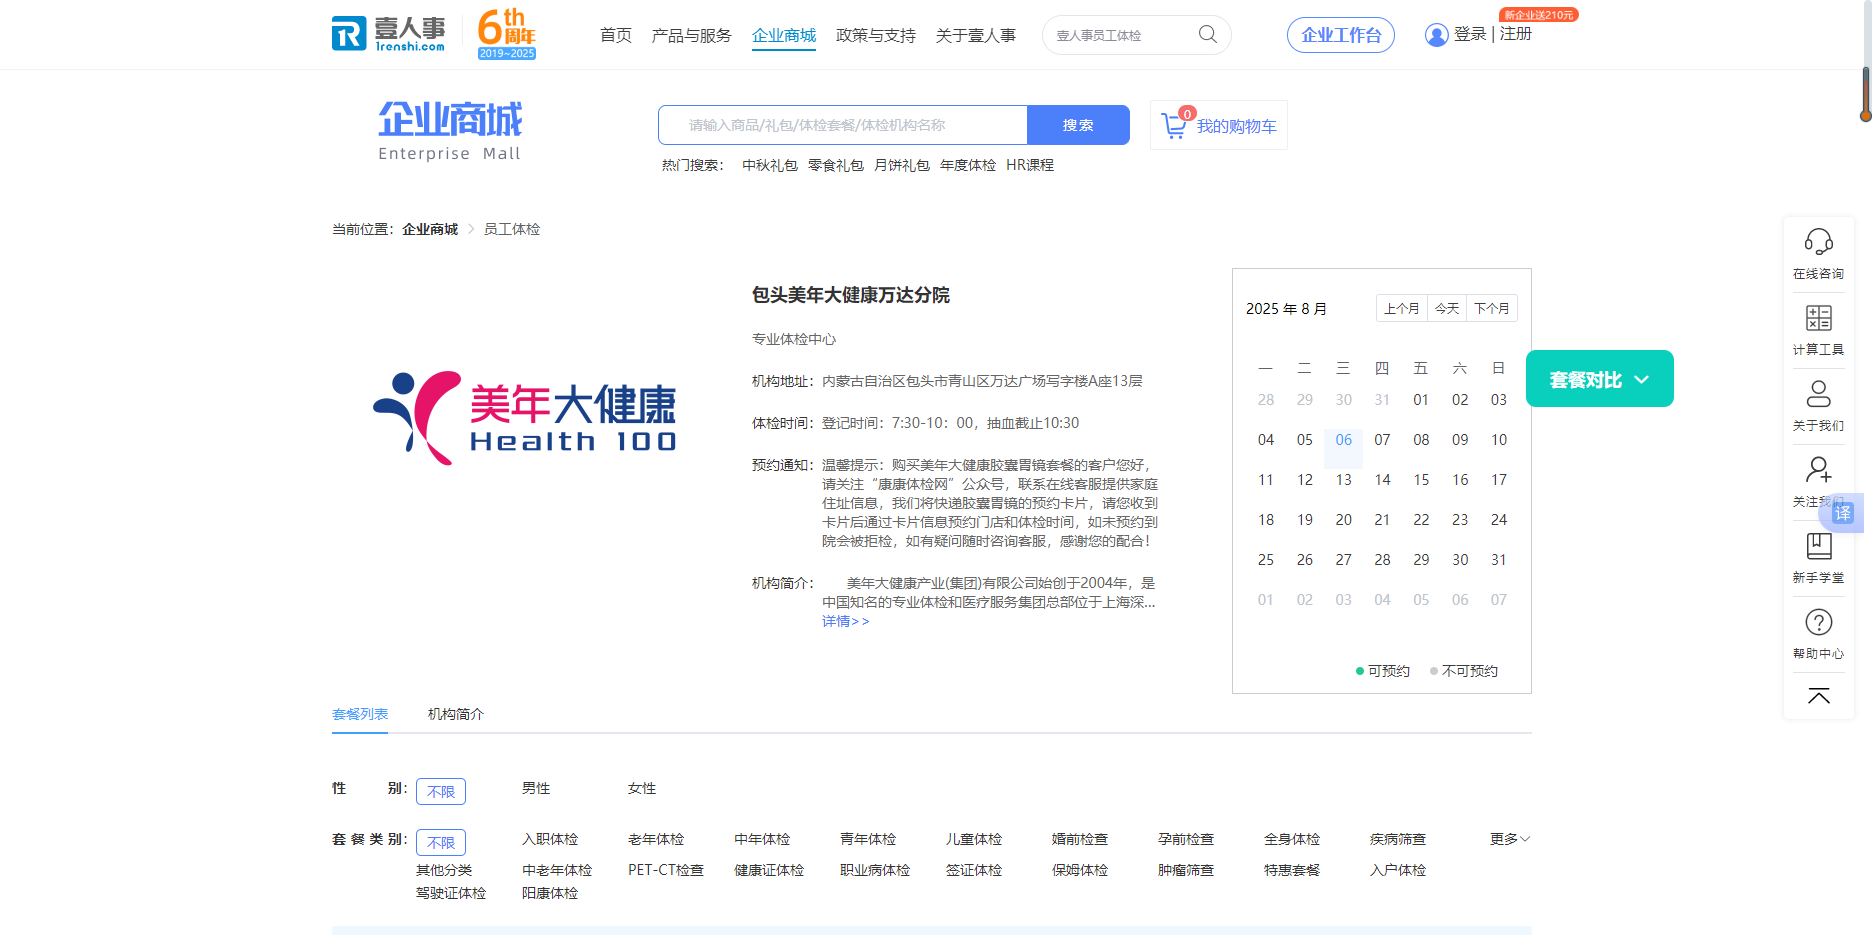1872x935 pixels.
Task: Click the 搜索 button
Action: (x=1078, y=125)
